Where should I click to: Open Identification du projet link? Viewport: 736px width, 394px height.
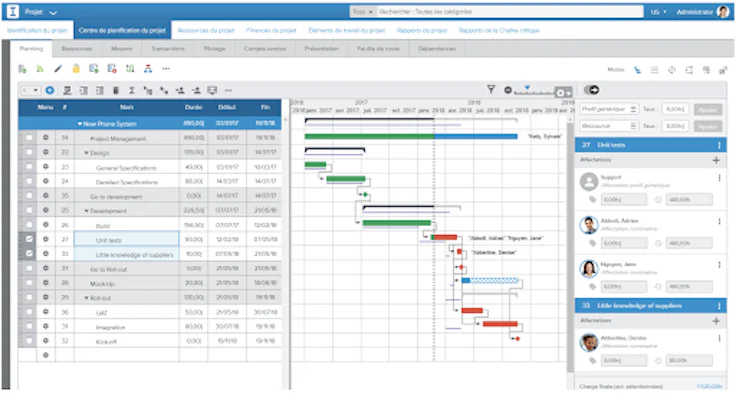(x=38, y=31)
